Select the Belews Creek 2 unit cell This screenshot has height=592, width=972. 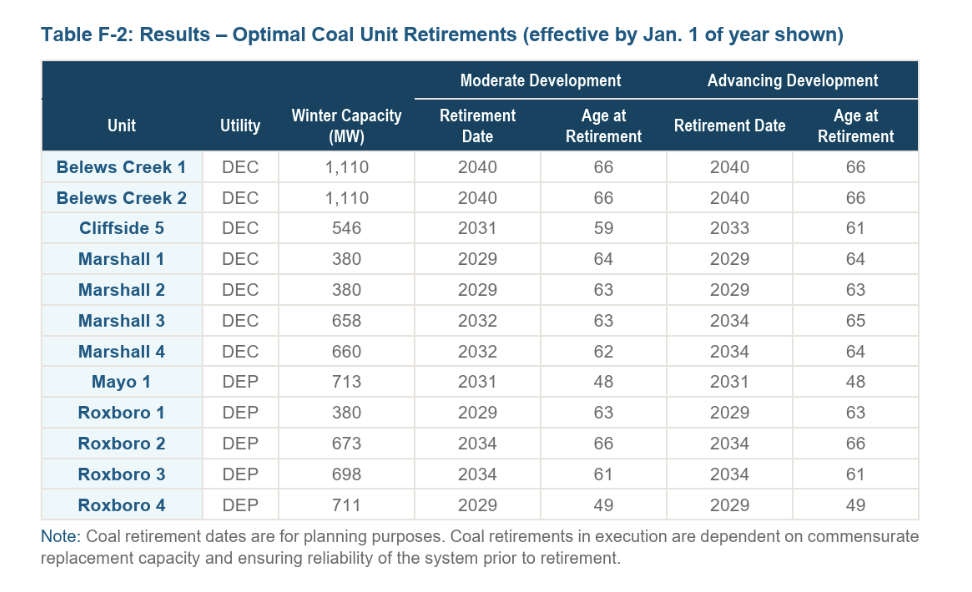[x=121, y=198]
